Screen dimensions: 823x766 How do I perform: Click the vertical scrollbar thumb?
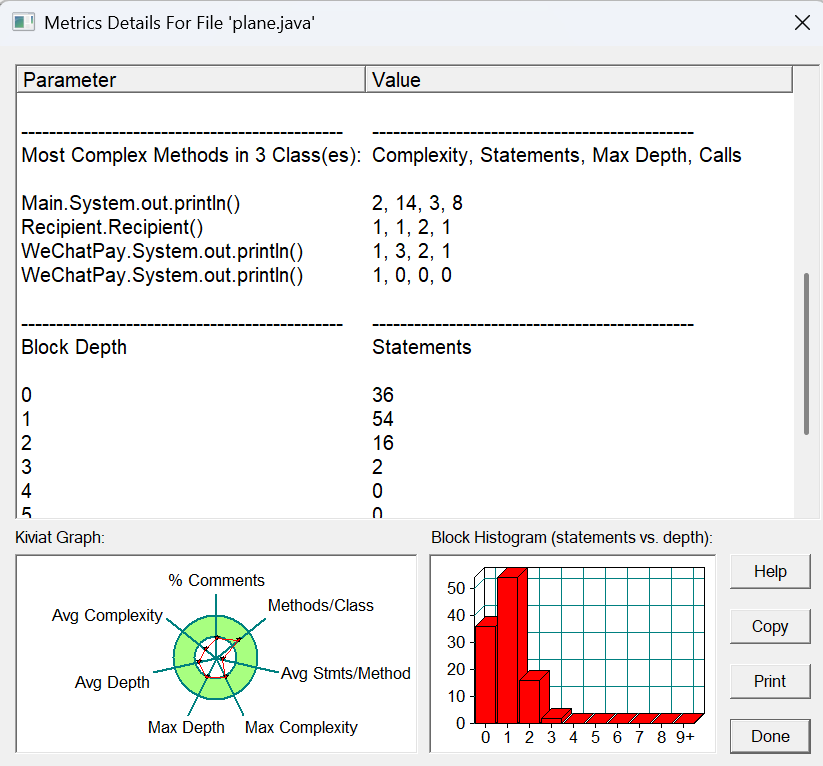click(806, 353)
